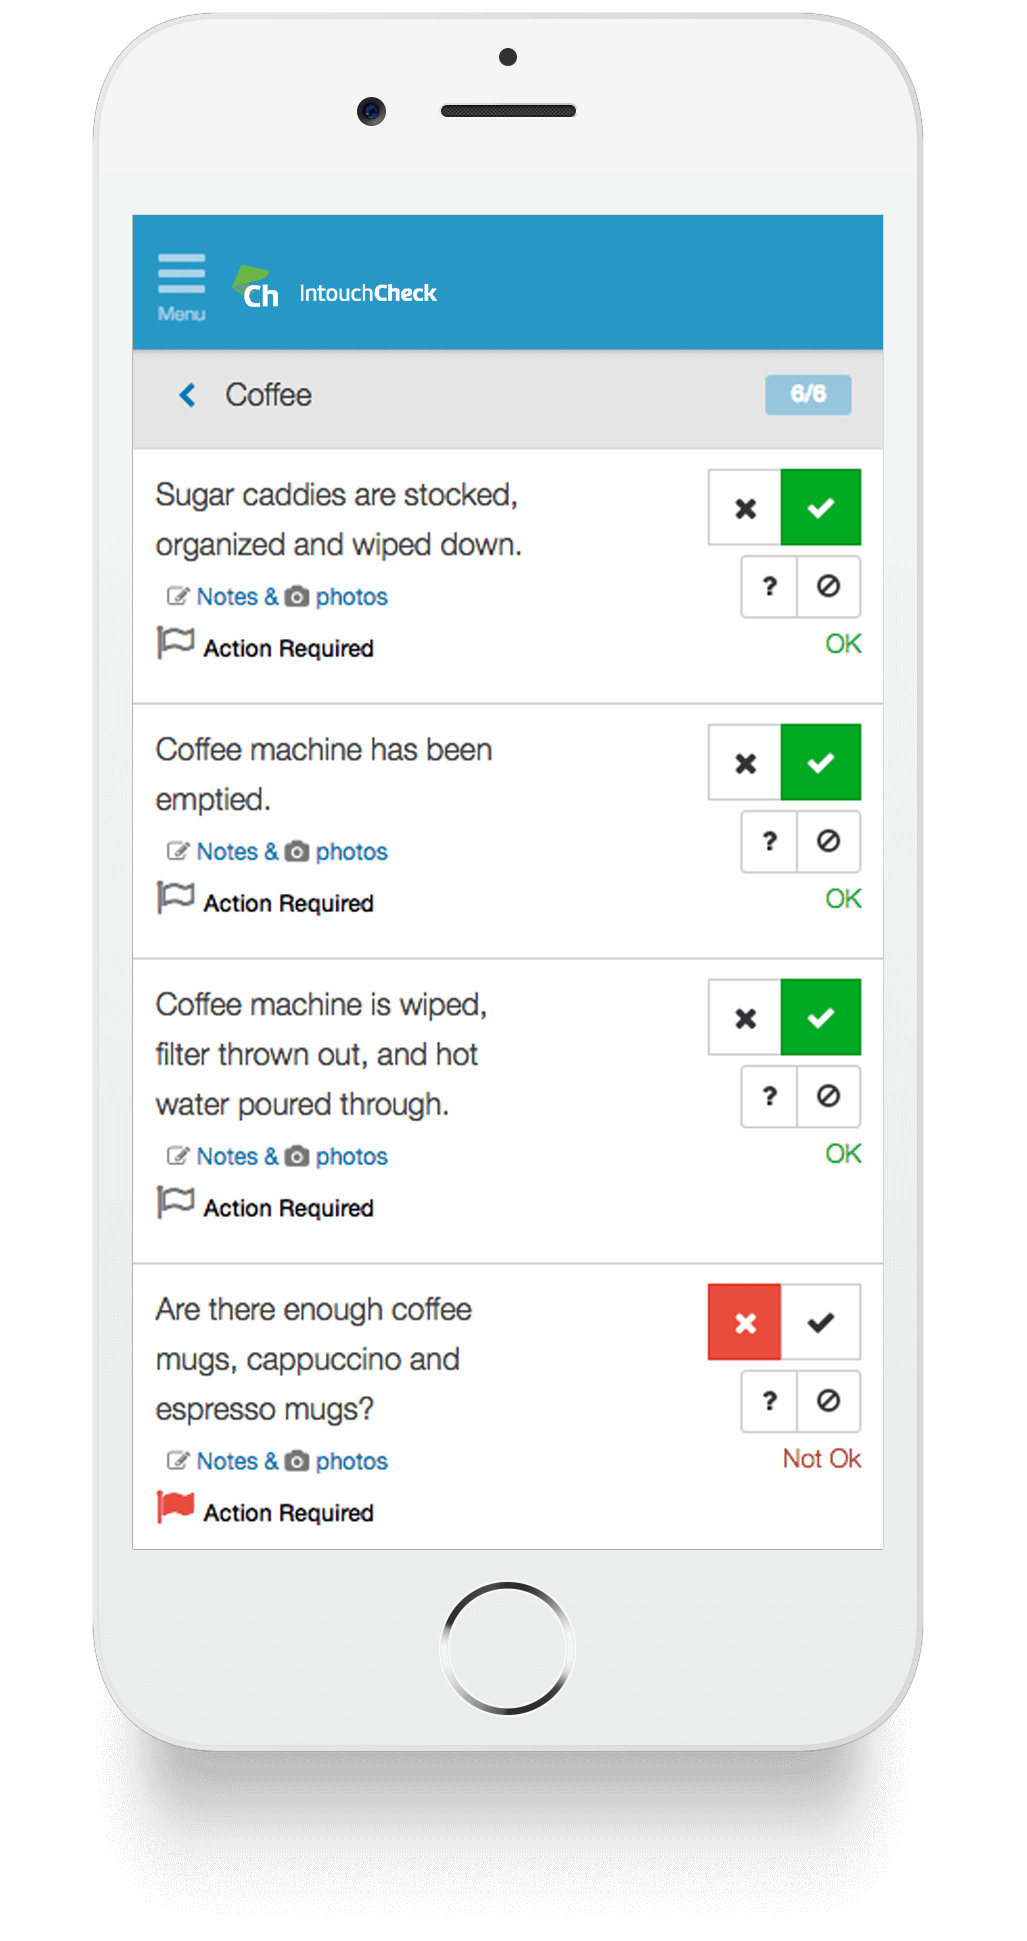1027x1941 pixels.
Task: Select question mark for Coffee machine emptied
Action: pyautogui.click(x=769, y=841)
